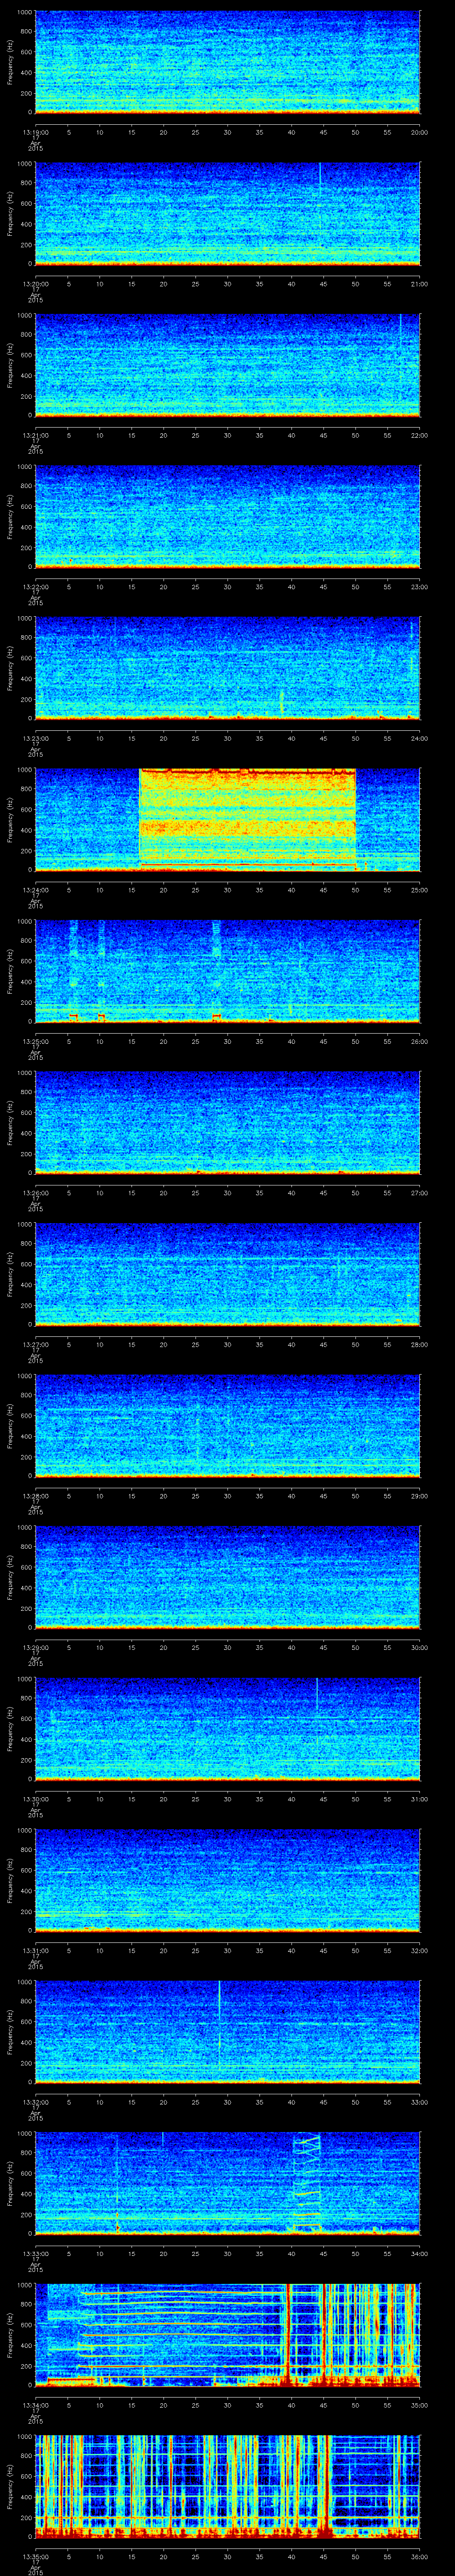
Task: Click the spectrogram panel starting at 13:35:00
Action: (227, 2486)
